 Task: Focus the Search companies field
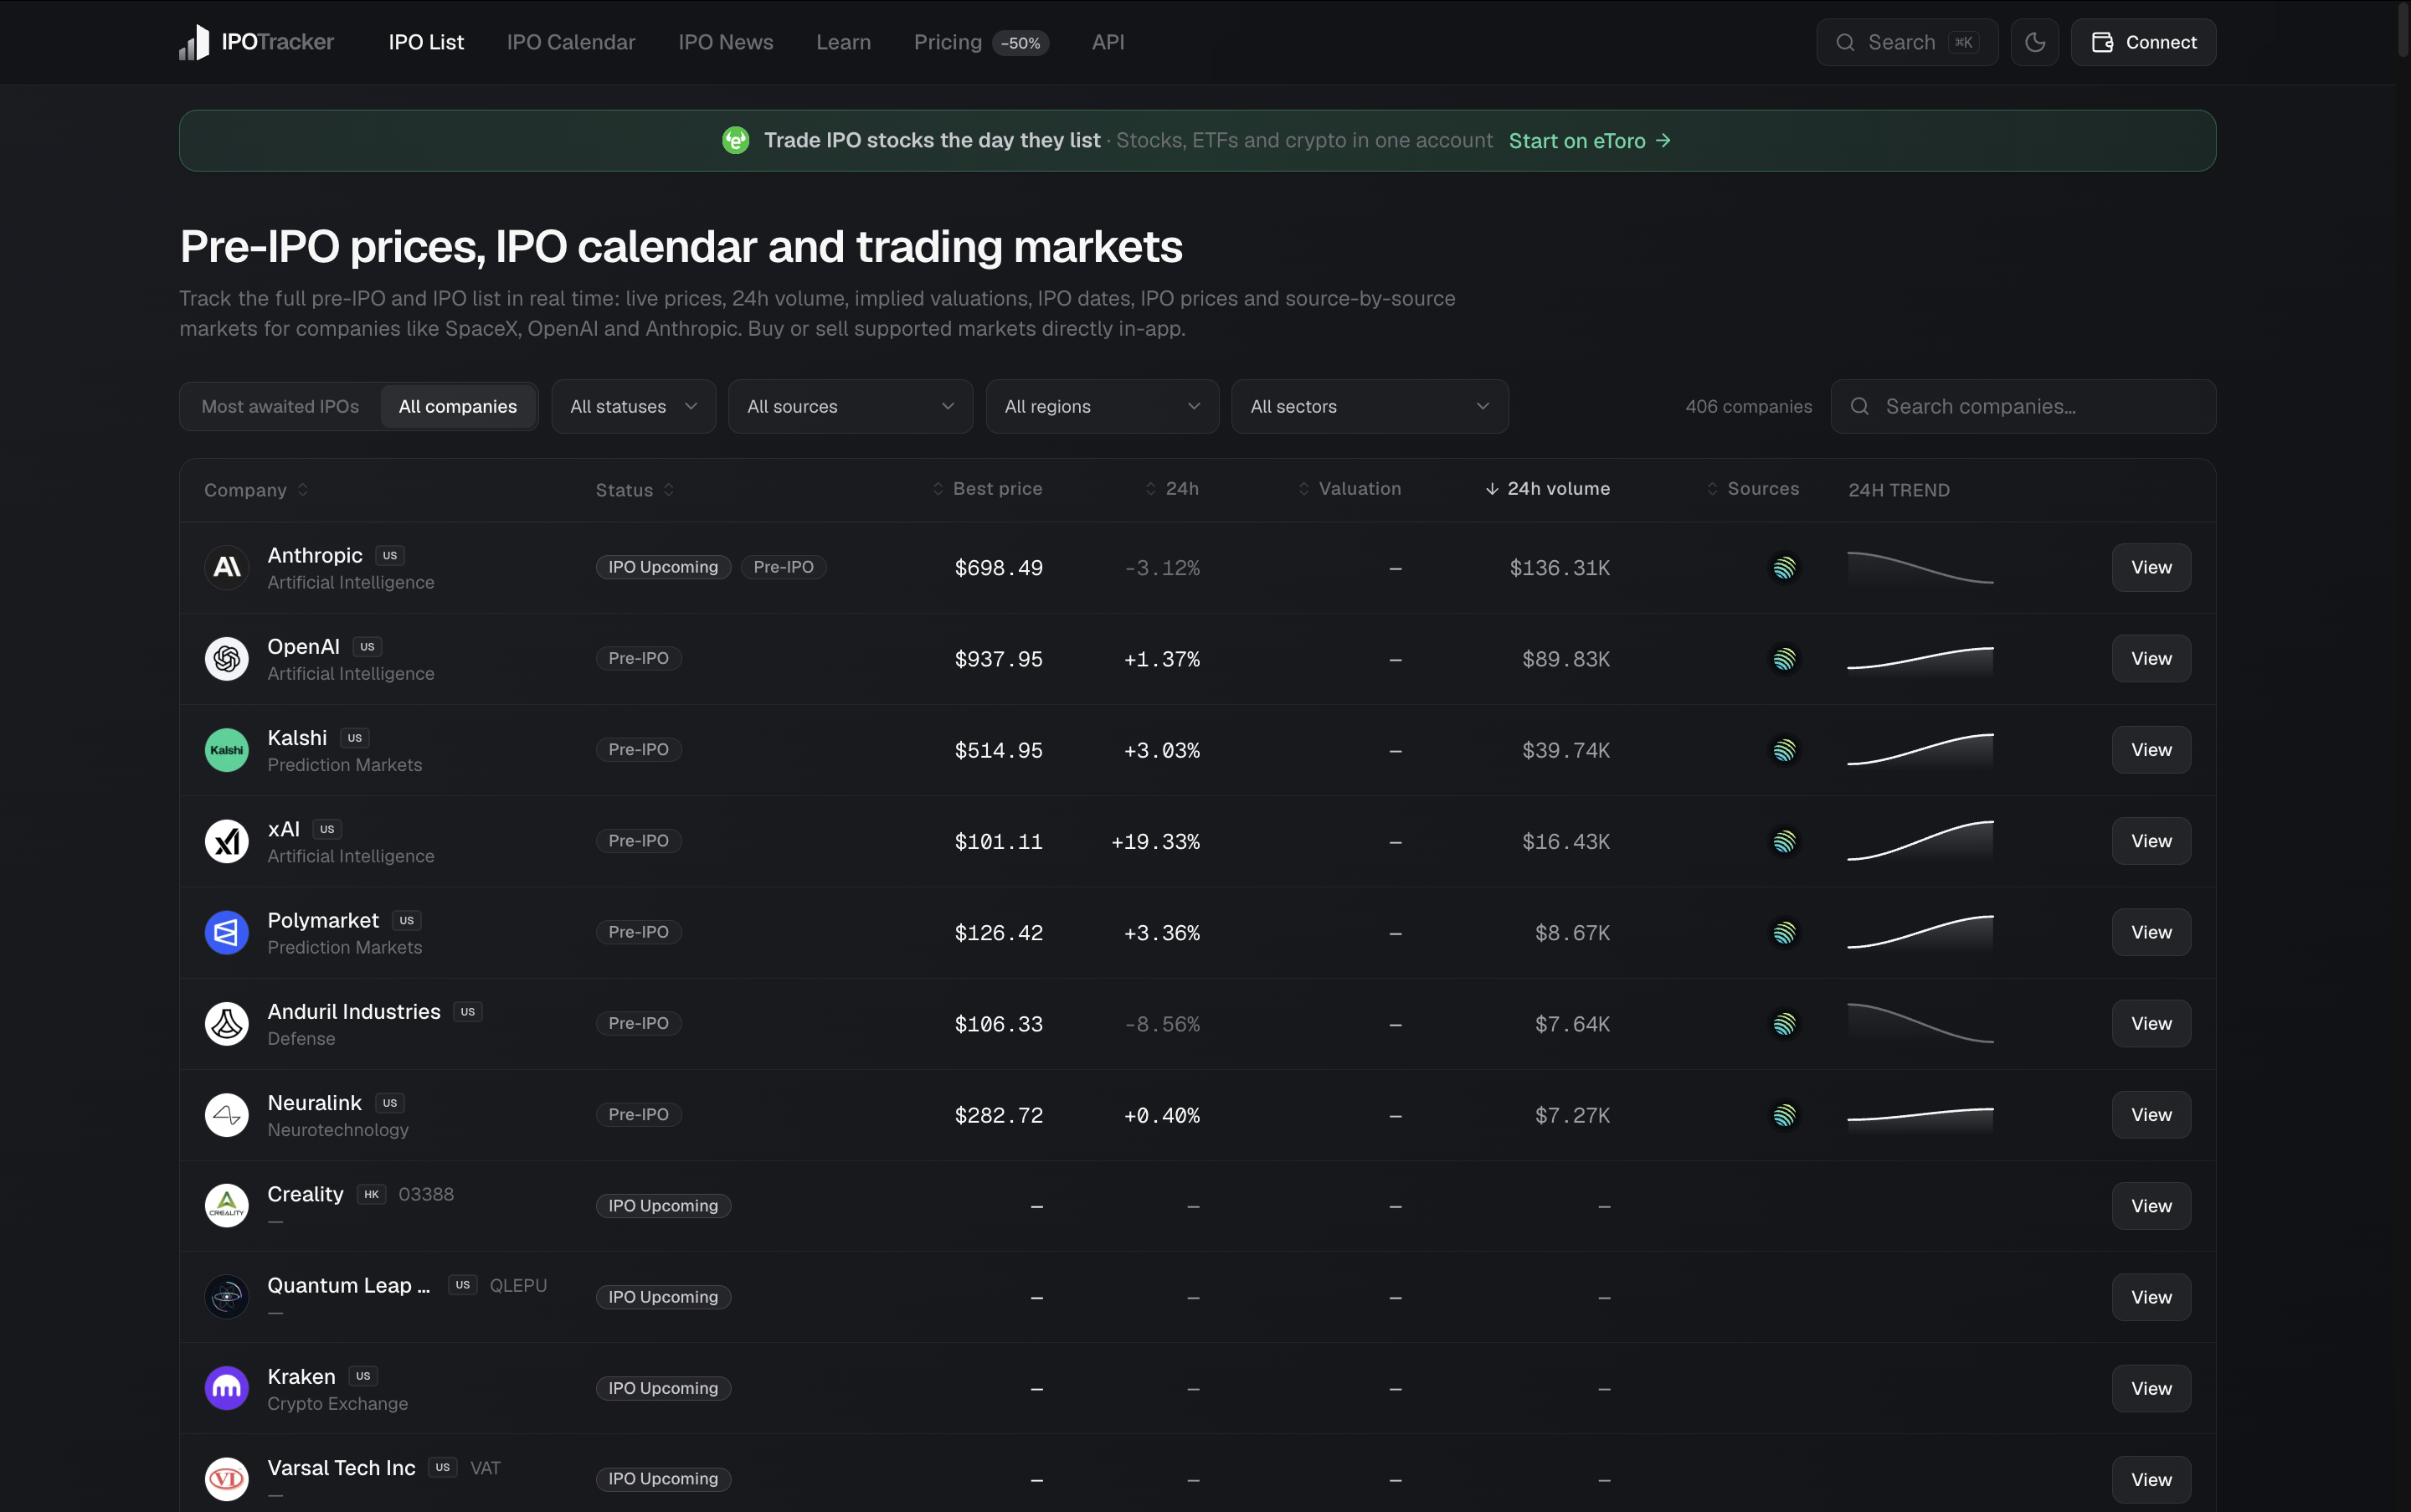2023,406
